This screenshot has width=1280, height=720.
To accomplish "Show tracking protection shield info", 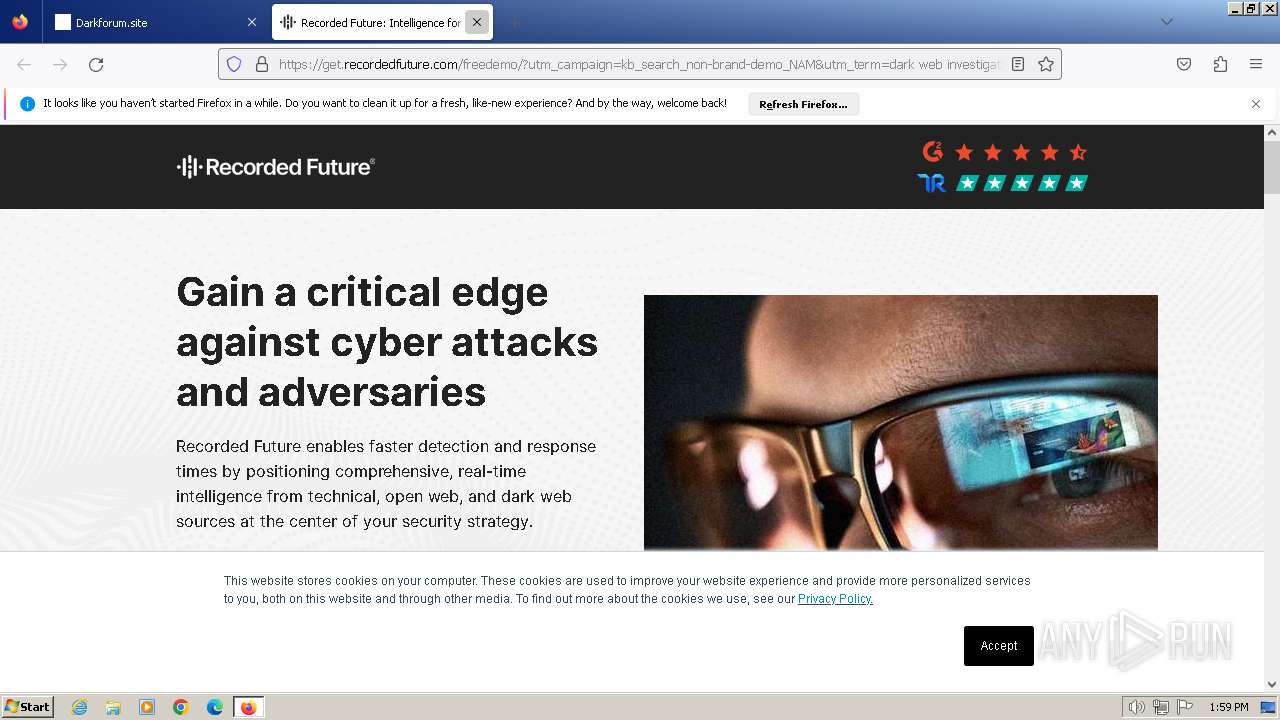I will point(234,64).
